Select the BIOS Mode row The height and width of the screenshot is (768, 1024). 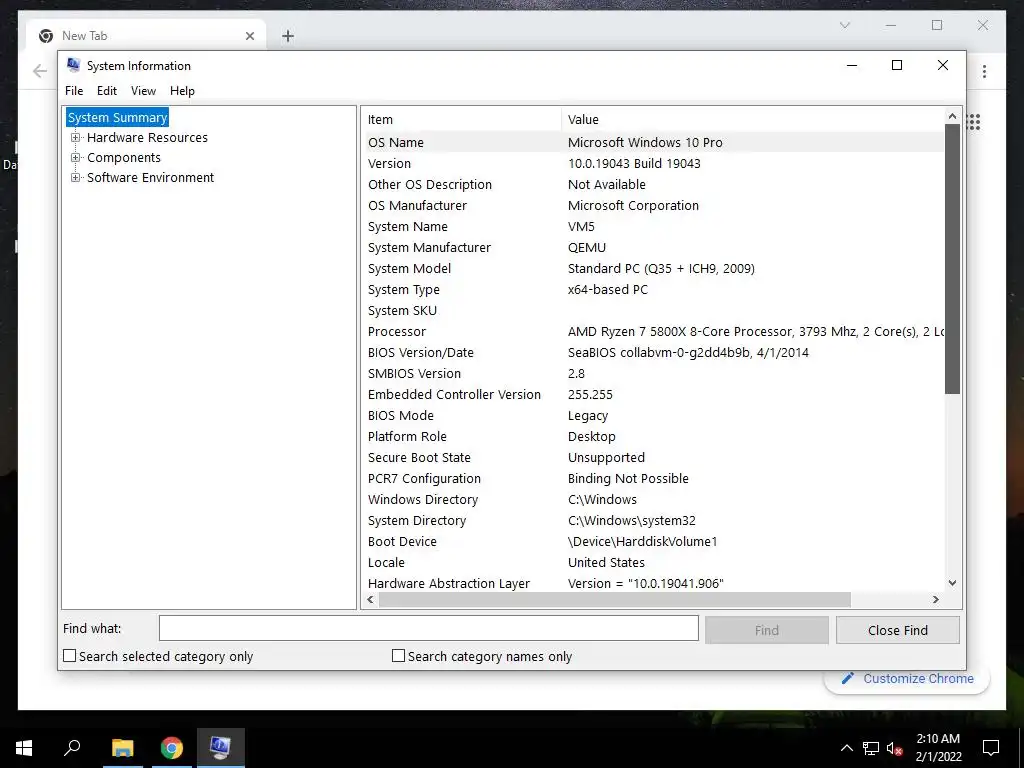click(654, 415)
